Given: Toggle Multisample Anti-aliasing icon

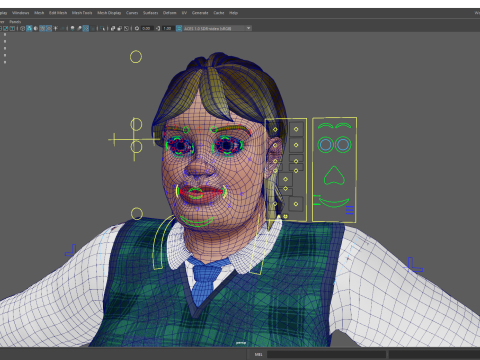Looking at the screenshot, I should click(x=86, y=29).
